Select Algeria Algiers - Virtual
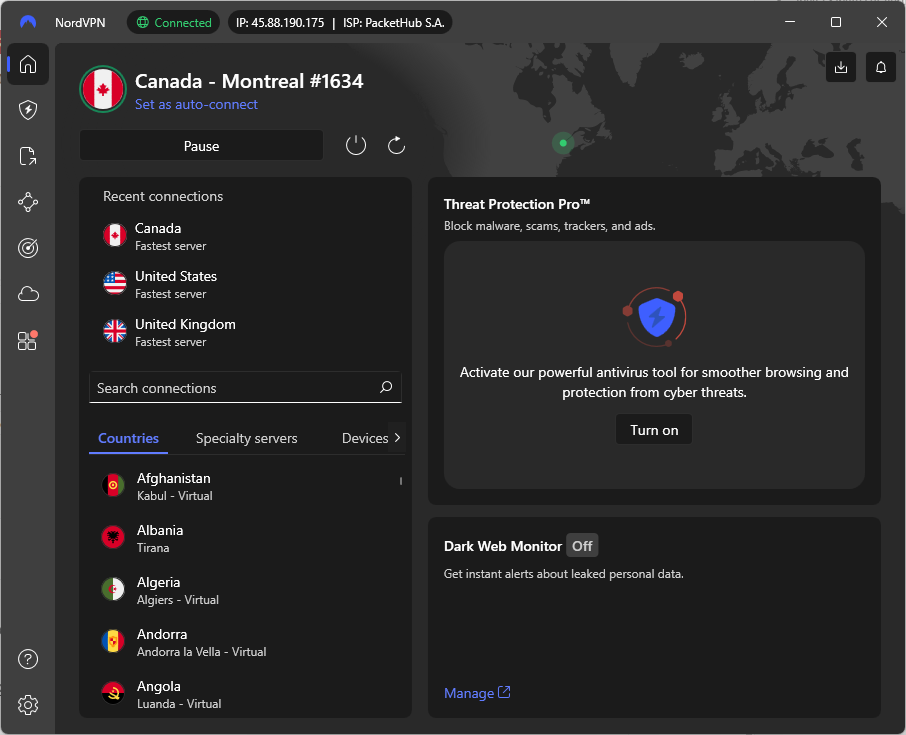 [x=246, y=590]
